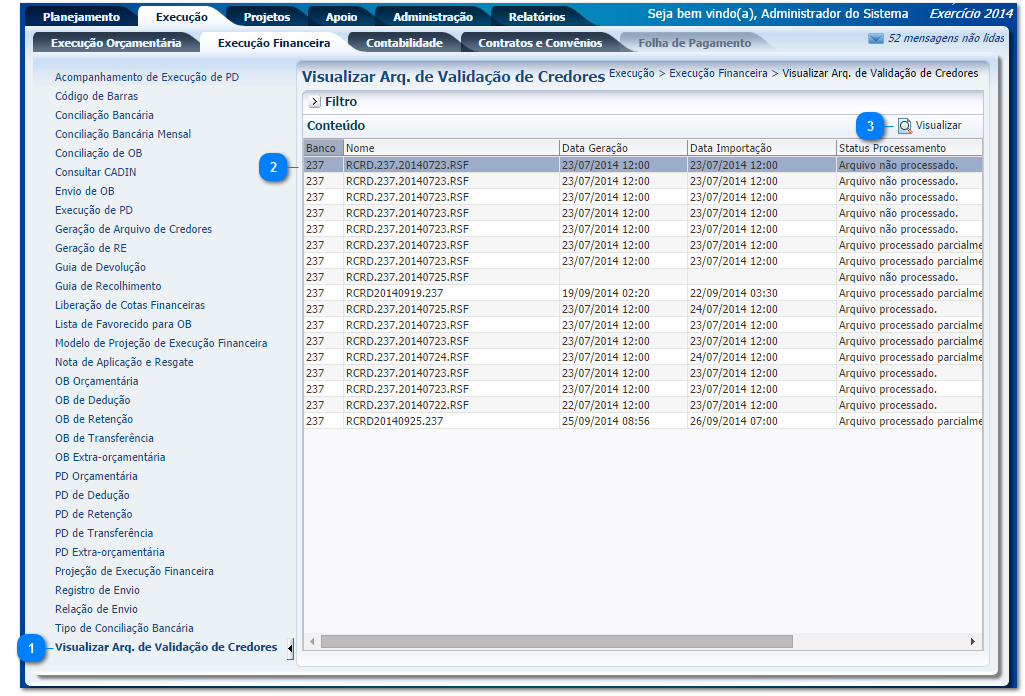Click the table's left scroll arrow
1025x696 pixels.
311,641
